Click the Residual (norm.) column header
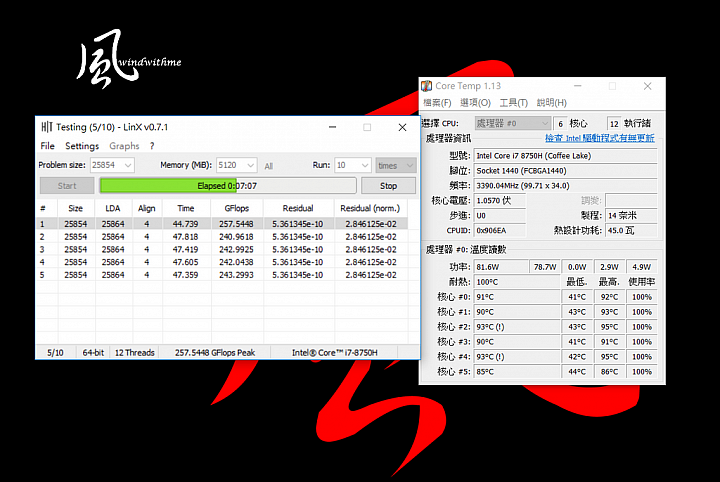Image resolution: width=720 pixels, height=482 pixels. point(370,208)
